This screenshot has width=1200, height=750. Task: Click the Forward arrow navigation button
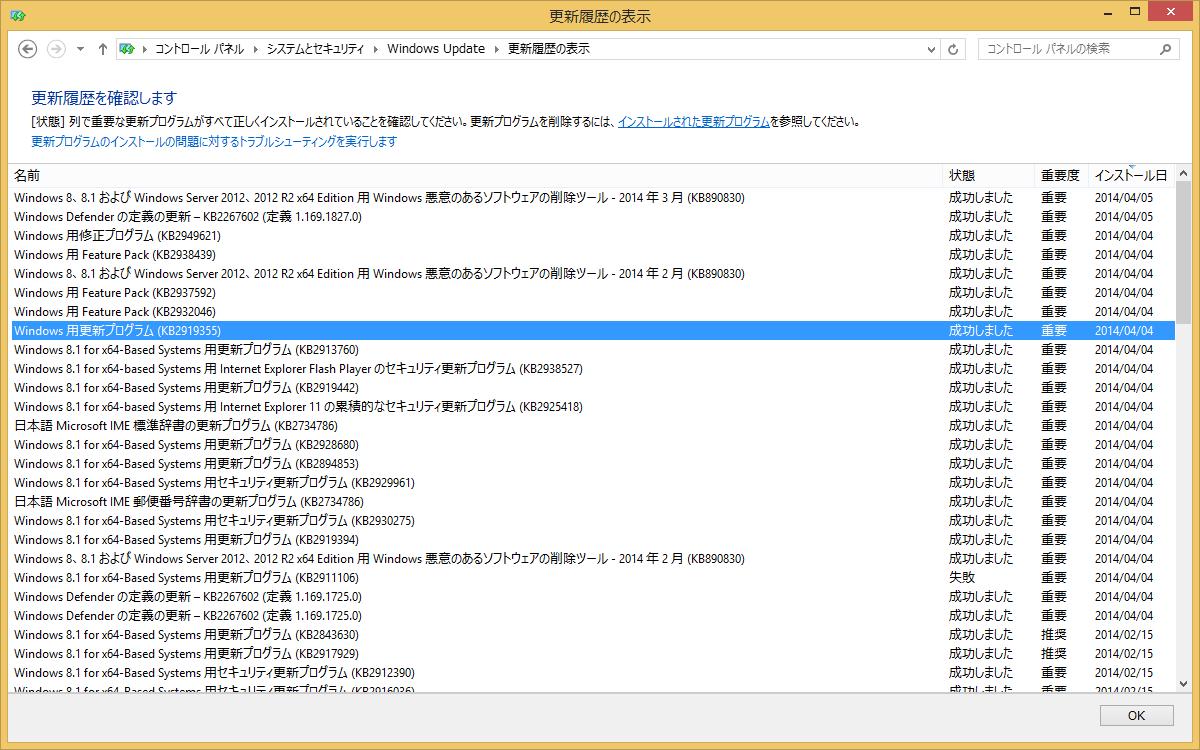[x=56, y=49]
